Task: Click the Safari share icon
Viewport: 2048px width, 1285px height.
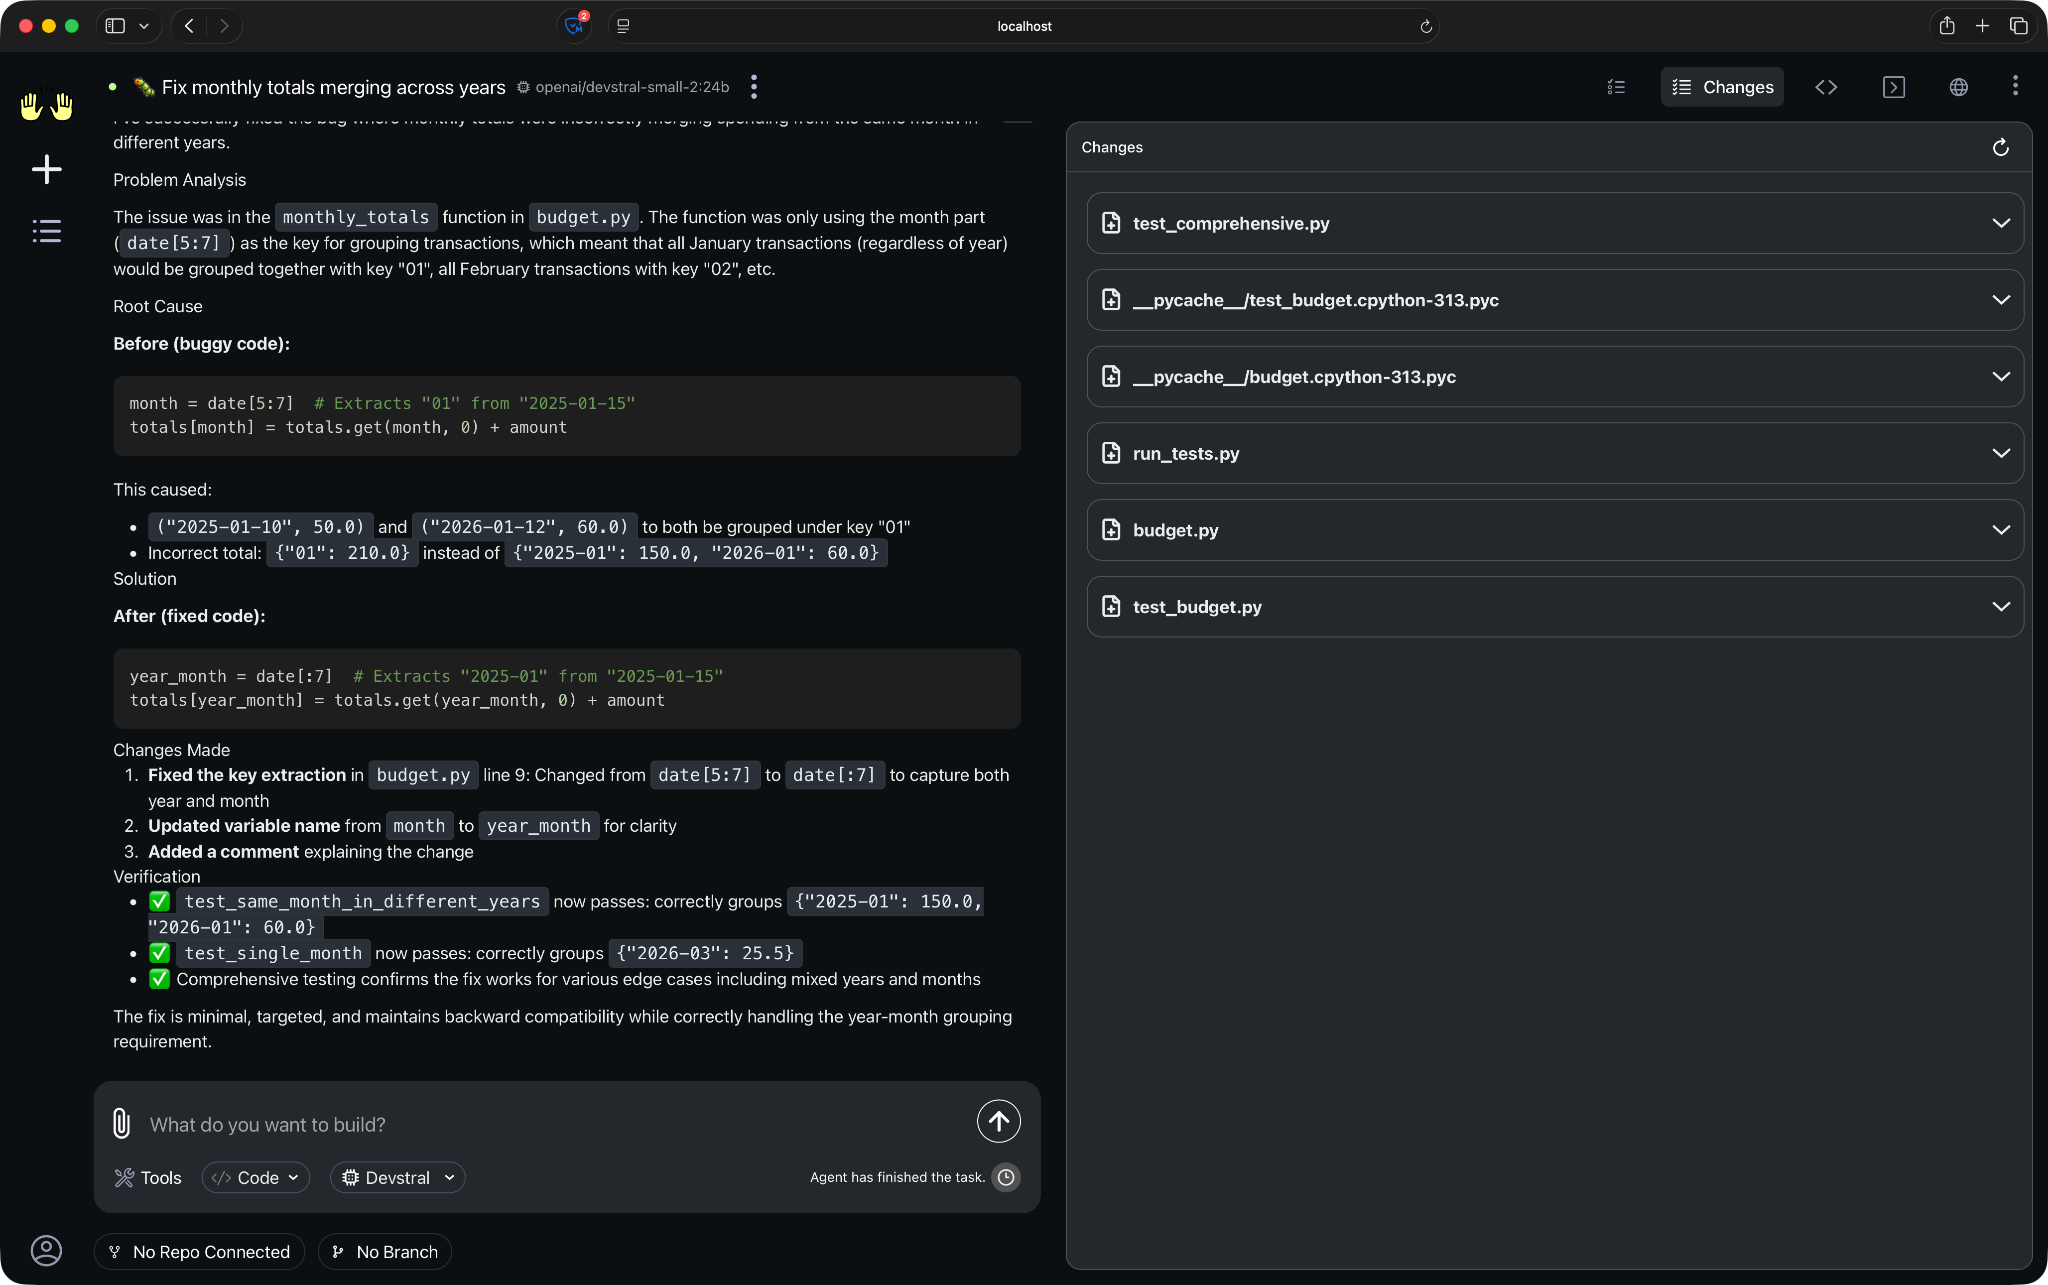Action: click(x=1946, y=26)
